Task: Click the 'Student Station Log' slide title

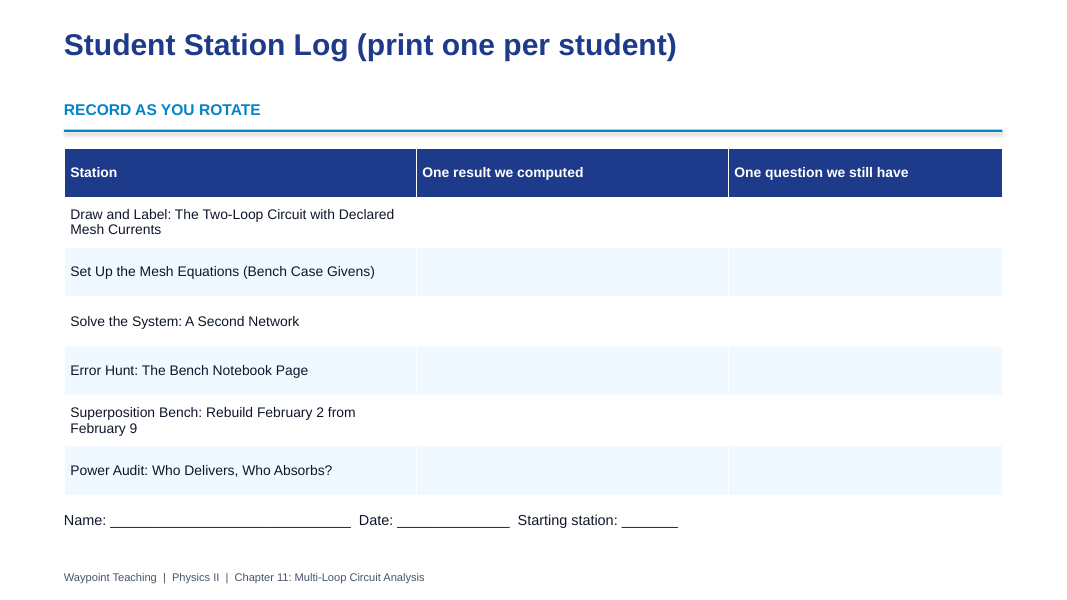Action: [370, 46]
